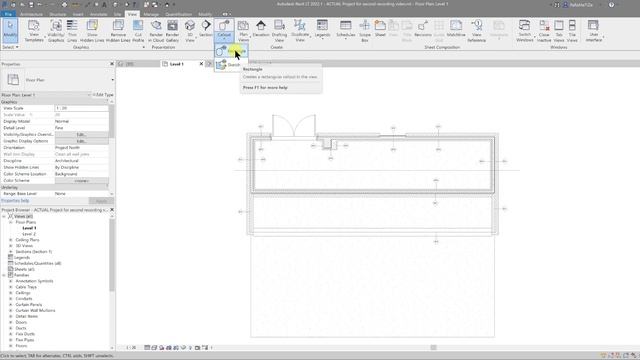Choose Rectangle callout option
The image size is (640, 360).
[231, 51]
